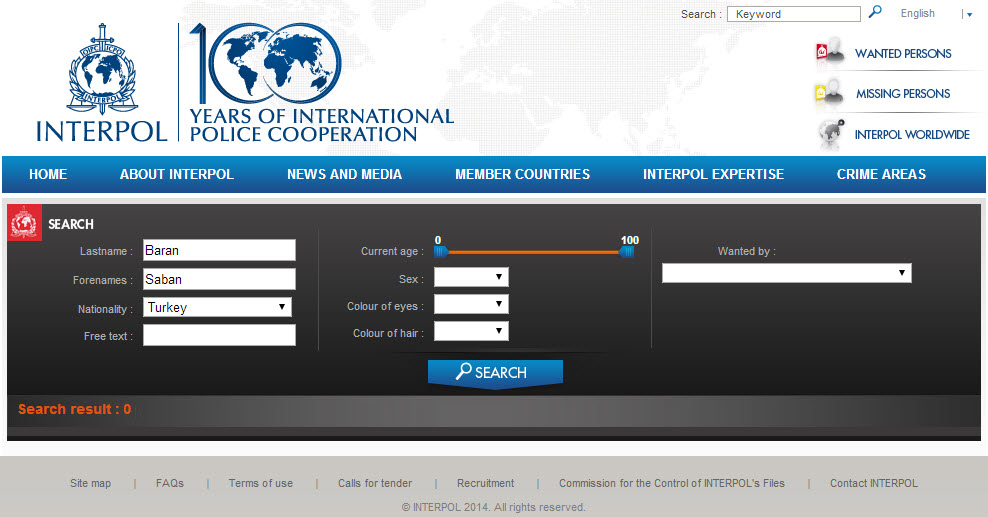This screenshot has height=517, width=988.
Task: Open the Contact INTERPOL link
Action: click(874, 483)
